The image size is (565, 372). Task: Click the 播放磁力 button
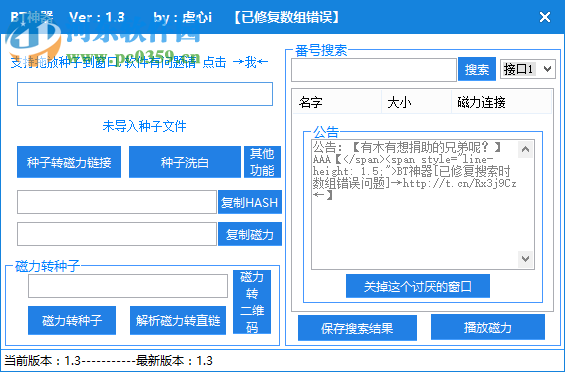[488, 327]
